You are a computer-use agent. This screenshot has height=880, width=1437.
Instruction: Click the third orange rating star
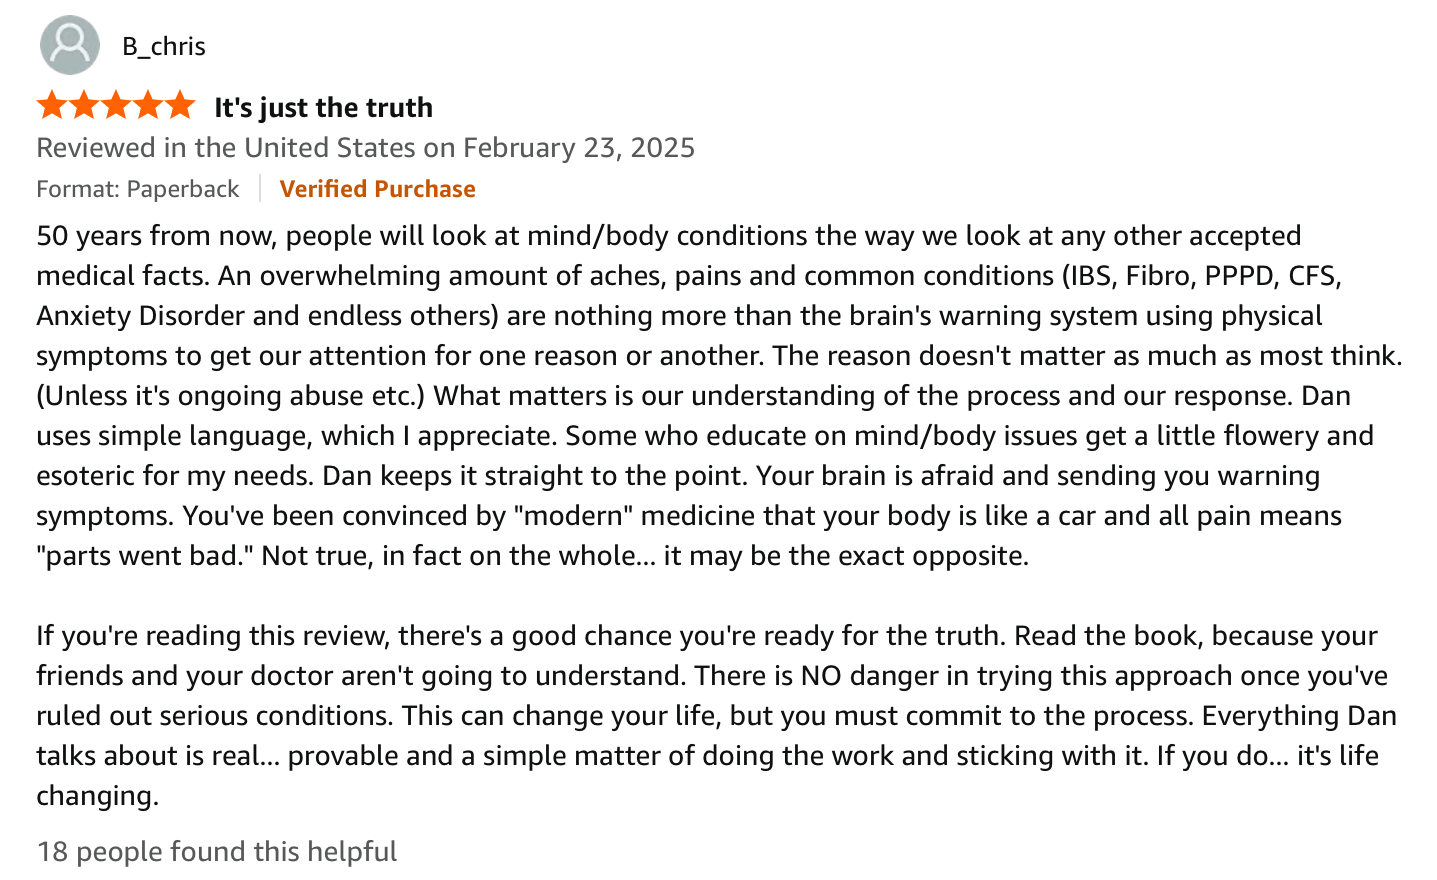[116, 105]
